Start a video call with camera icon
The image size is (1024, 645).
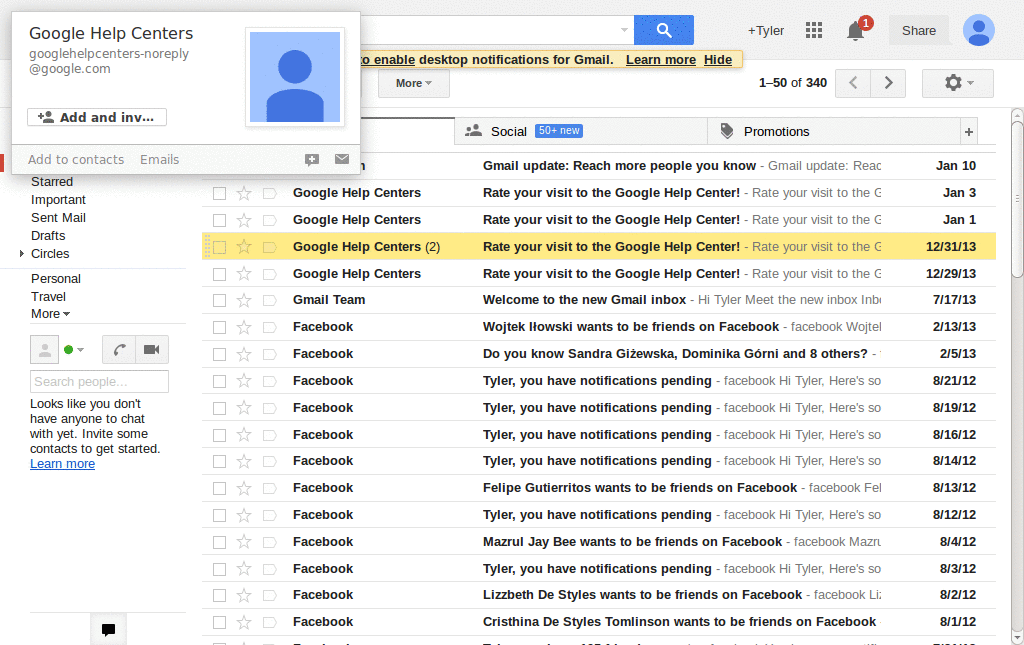point(152,349)
